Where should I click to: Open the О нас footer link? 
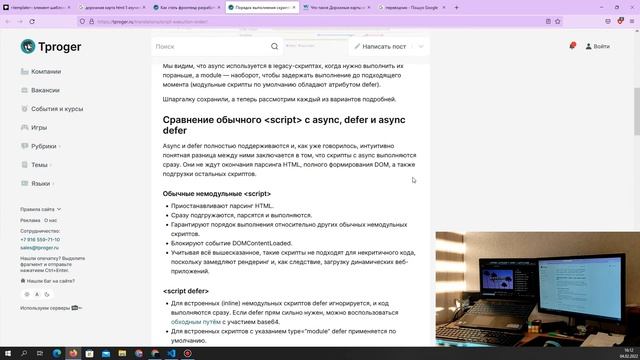51,220
